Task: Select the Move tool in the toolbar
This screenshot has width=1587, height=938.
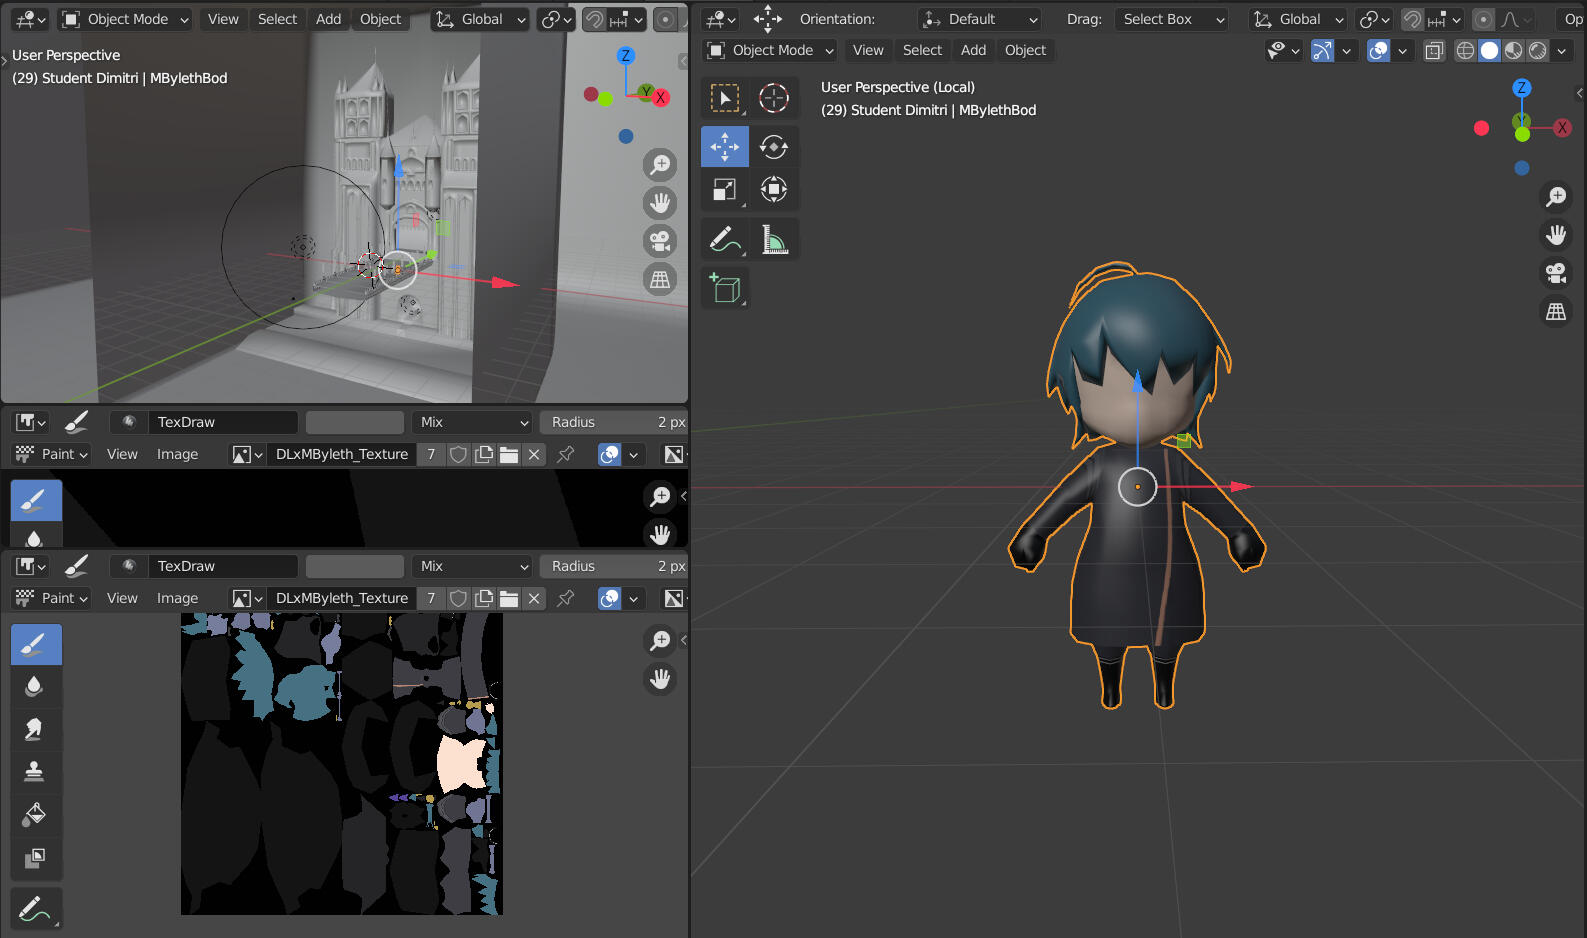Action: point(725,147)
